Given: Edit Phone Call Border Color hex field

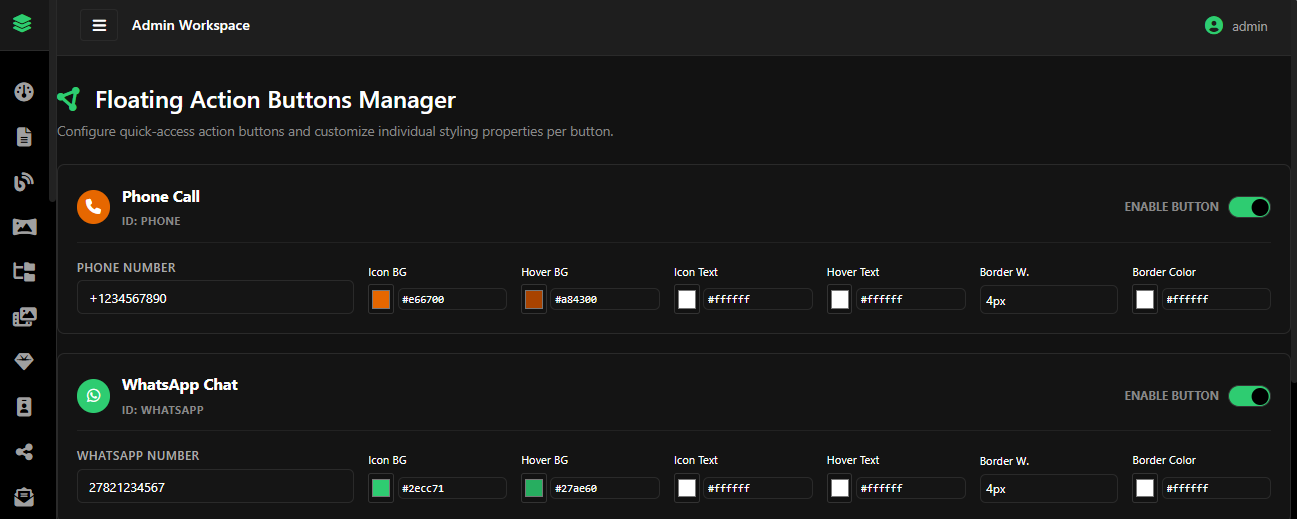Looking at the screenshot, I should 1216,299.
